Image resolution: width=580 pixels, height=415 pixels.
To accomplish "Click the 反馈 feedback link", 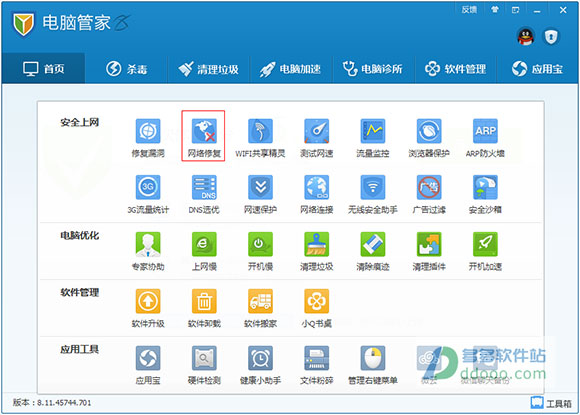I will [x=469, y=10].
